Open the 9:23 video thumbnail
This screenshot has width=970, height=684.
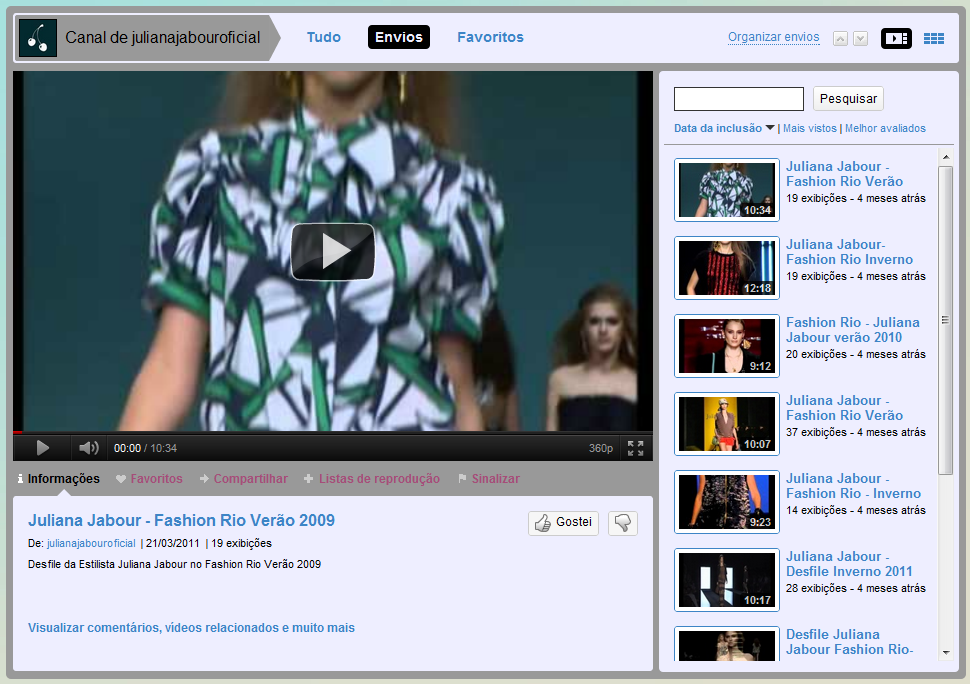coord(727,502)
